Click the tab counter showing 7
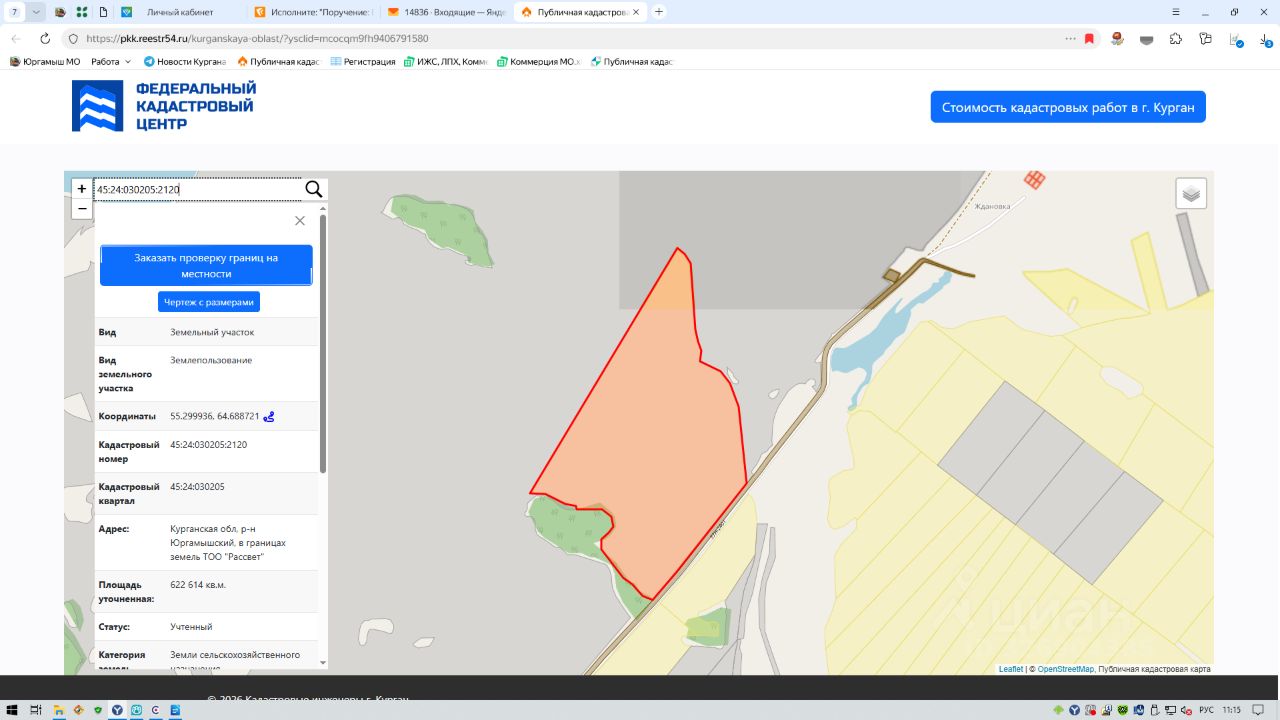 point(14,12)
